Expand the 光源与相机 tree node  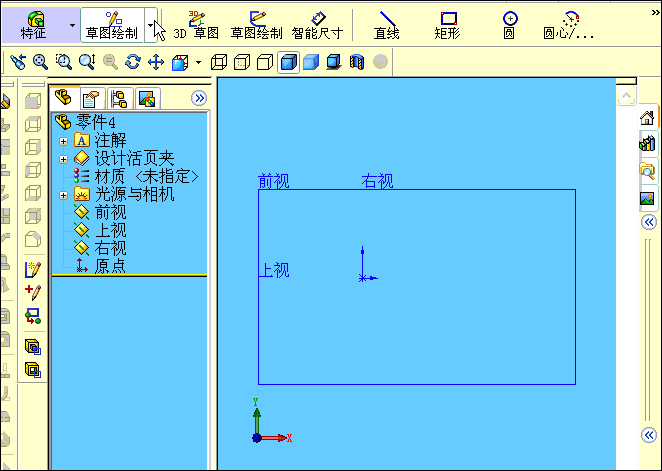(x=63, y=195)
